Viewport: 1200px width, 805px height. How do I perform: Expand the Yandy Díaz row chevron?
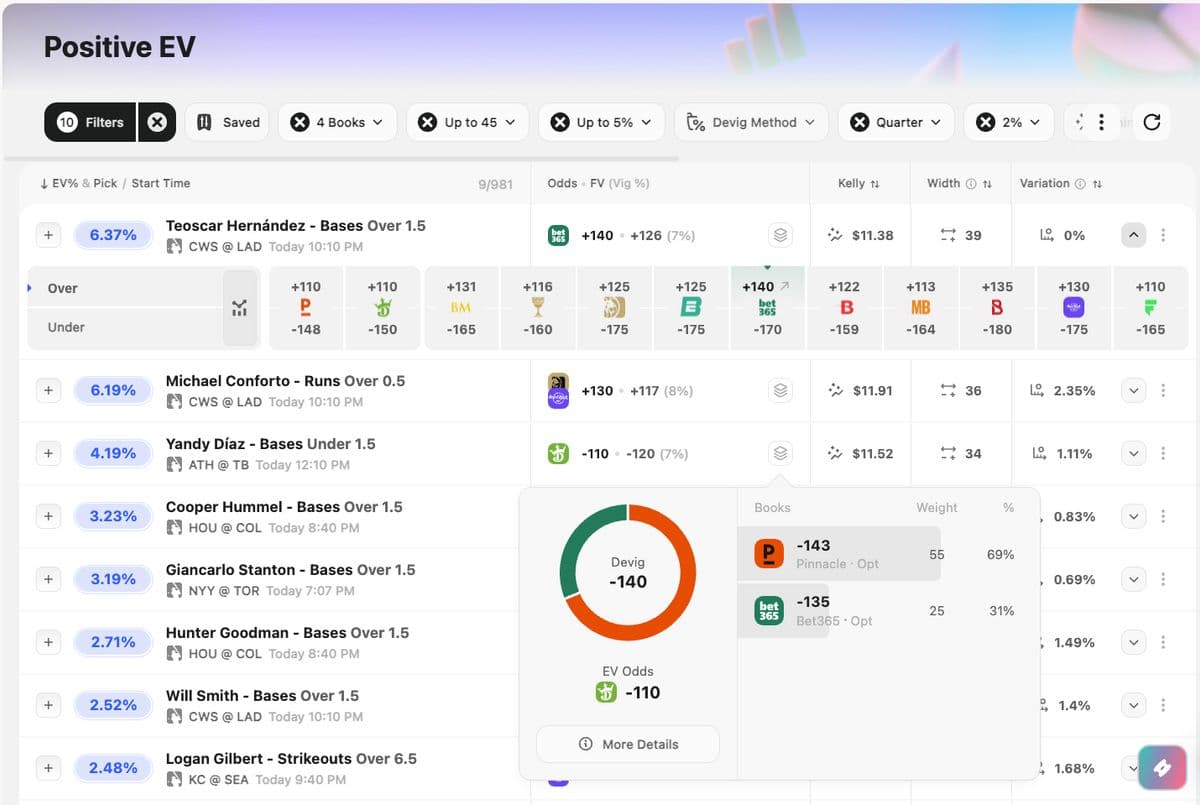point(1133,453)
